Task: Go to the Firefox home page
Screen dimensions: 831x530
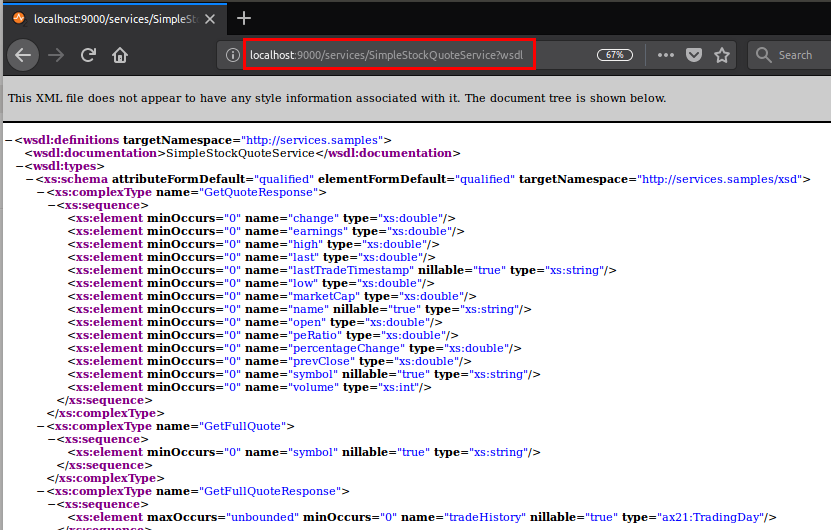Action: (119, 55)
